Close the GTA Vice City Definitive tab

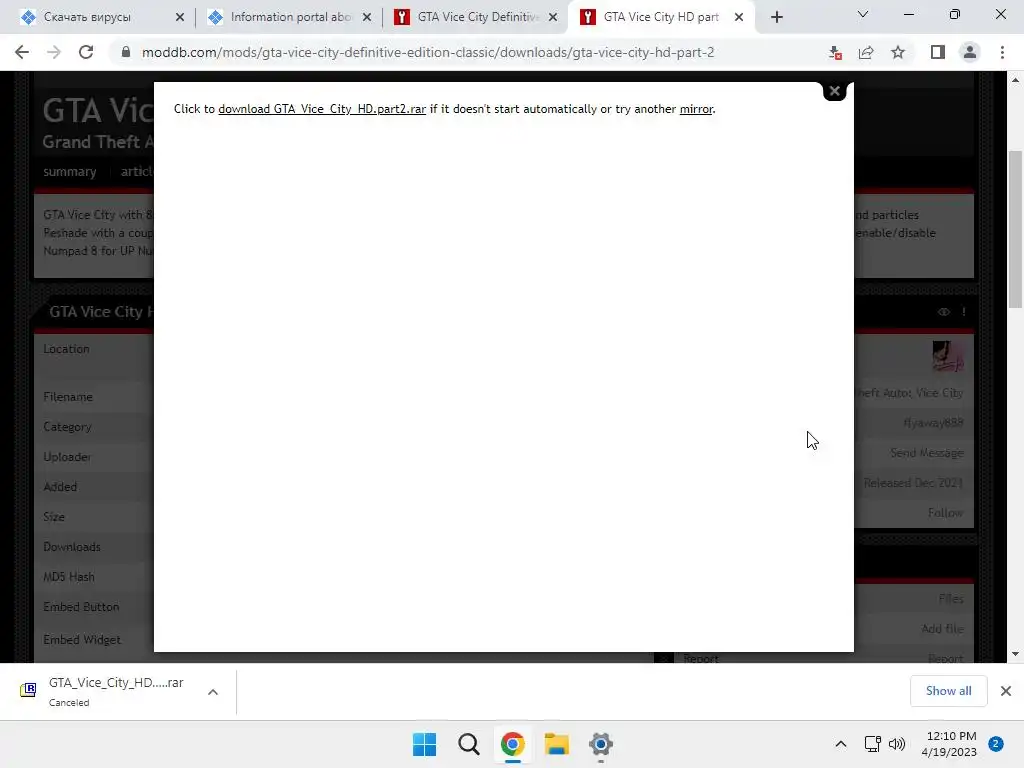(553, 17)
